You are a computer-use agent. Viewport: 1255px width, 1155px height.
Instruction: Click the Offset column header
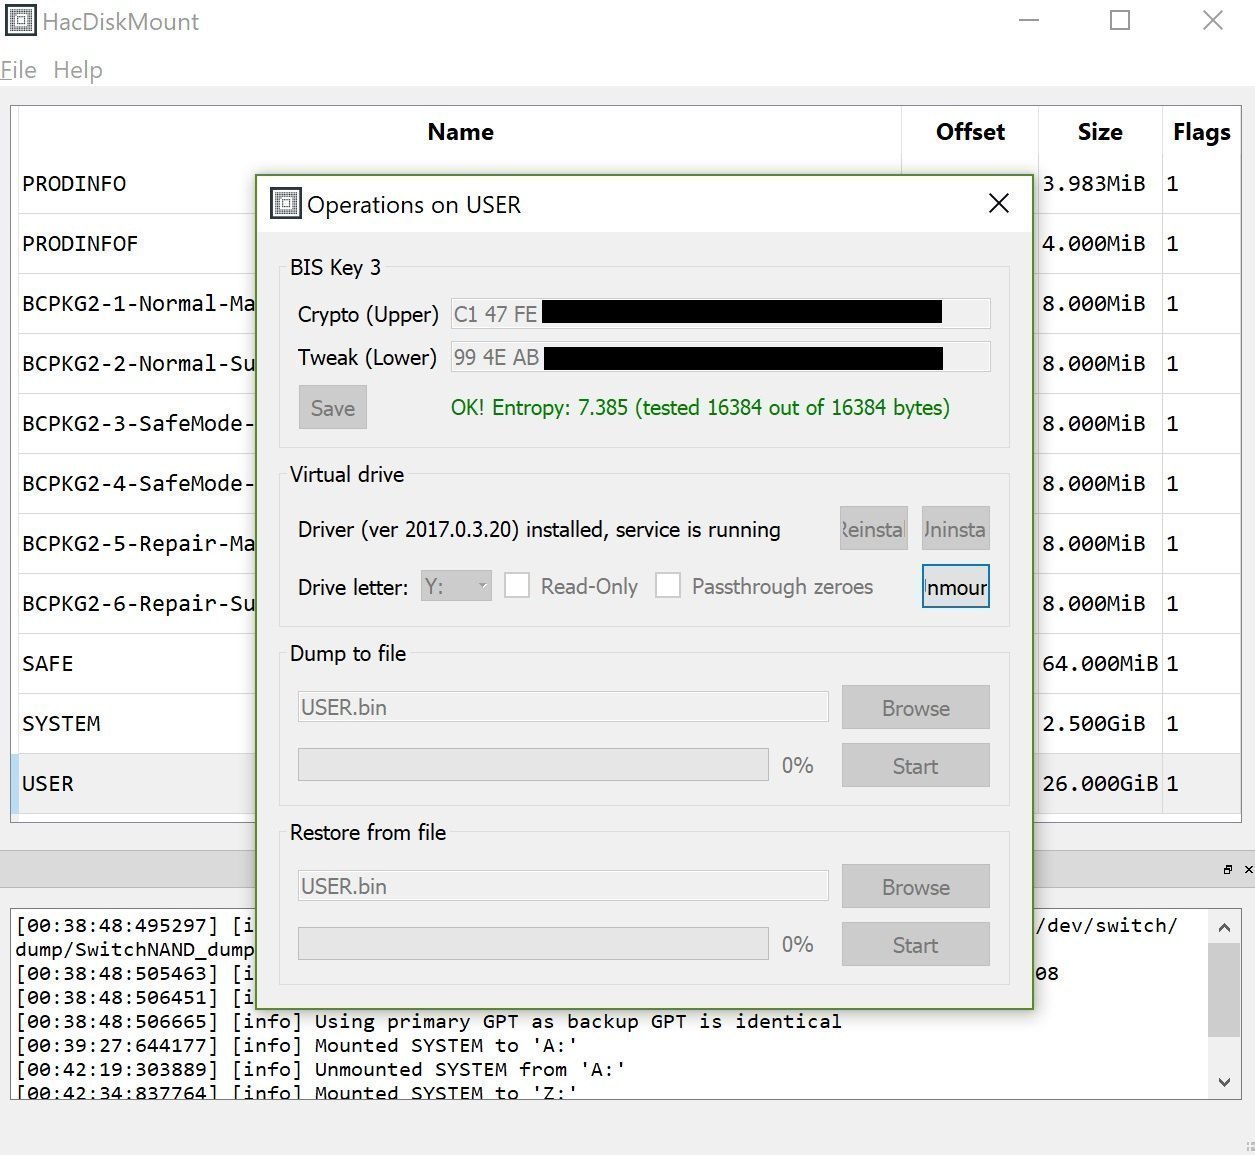[x=970, y=132]
